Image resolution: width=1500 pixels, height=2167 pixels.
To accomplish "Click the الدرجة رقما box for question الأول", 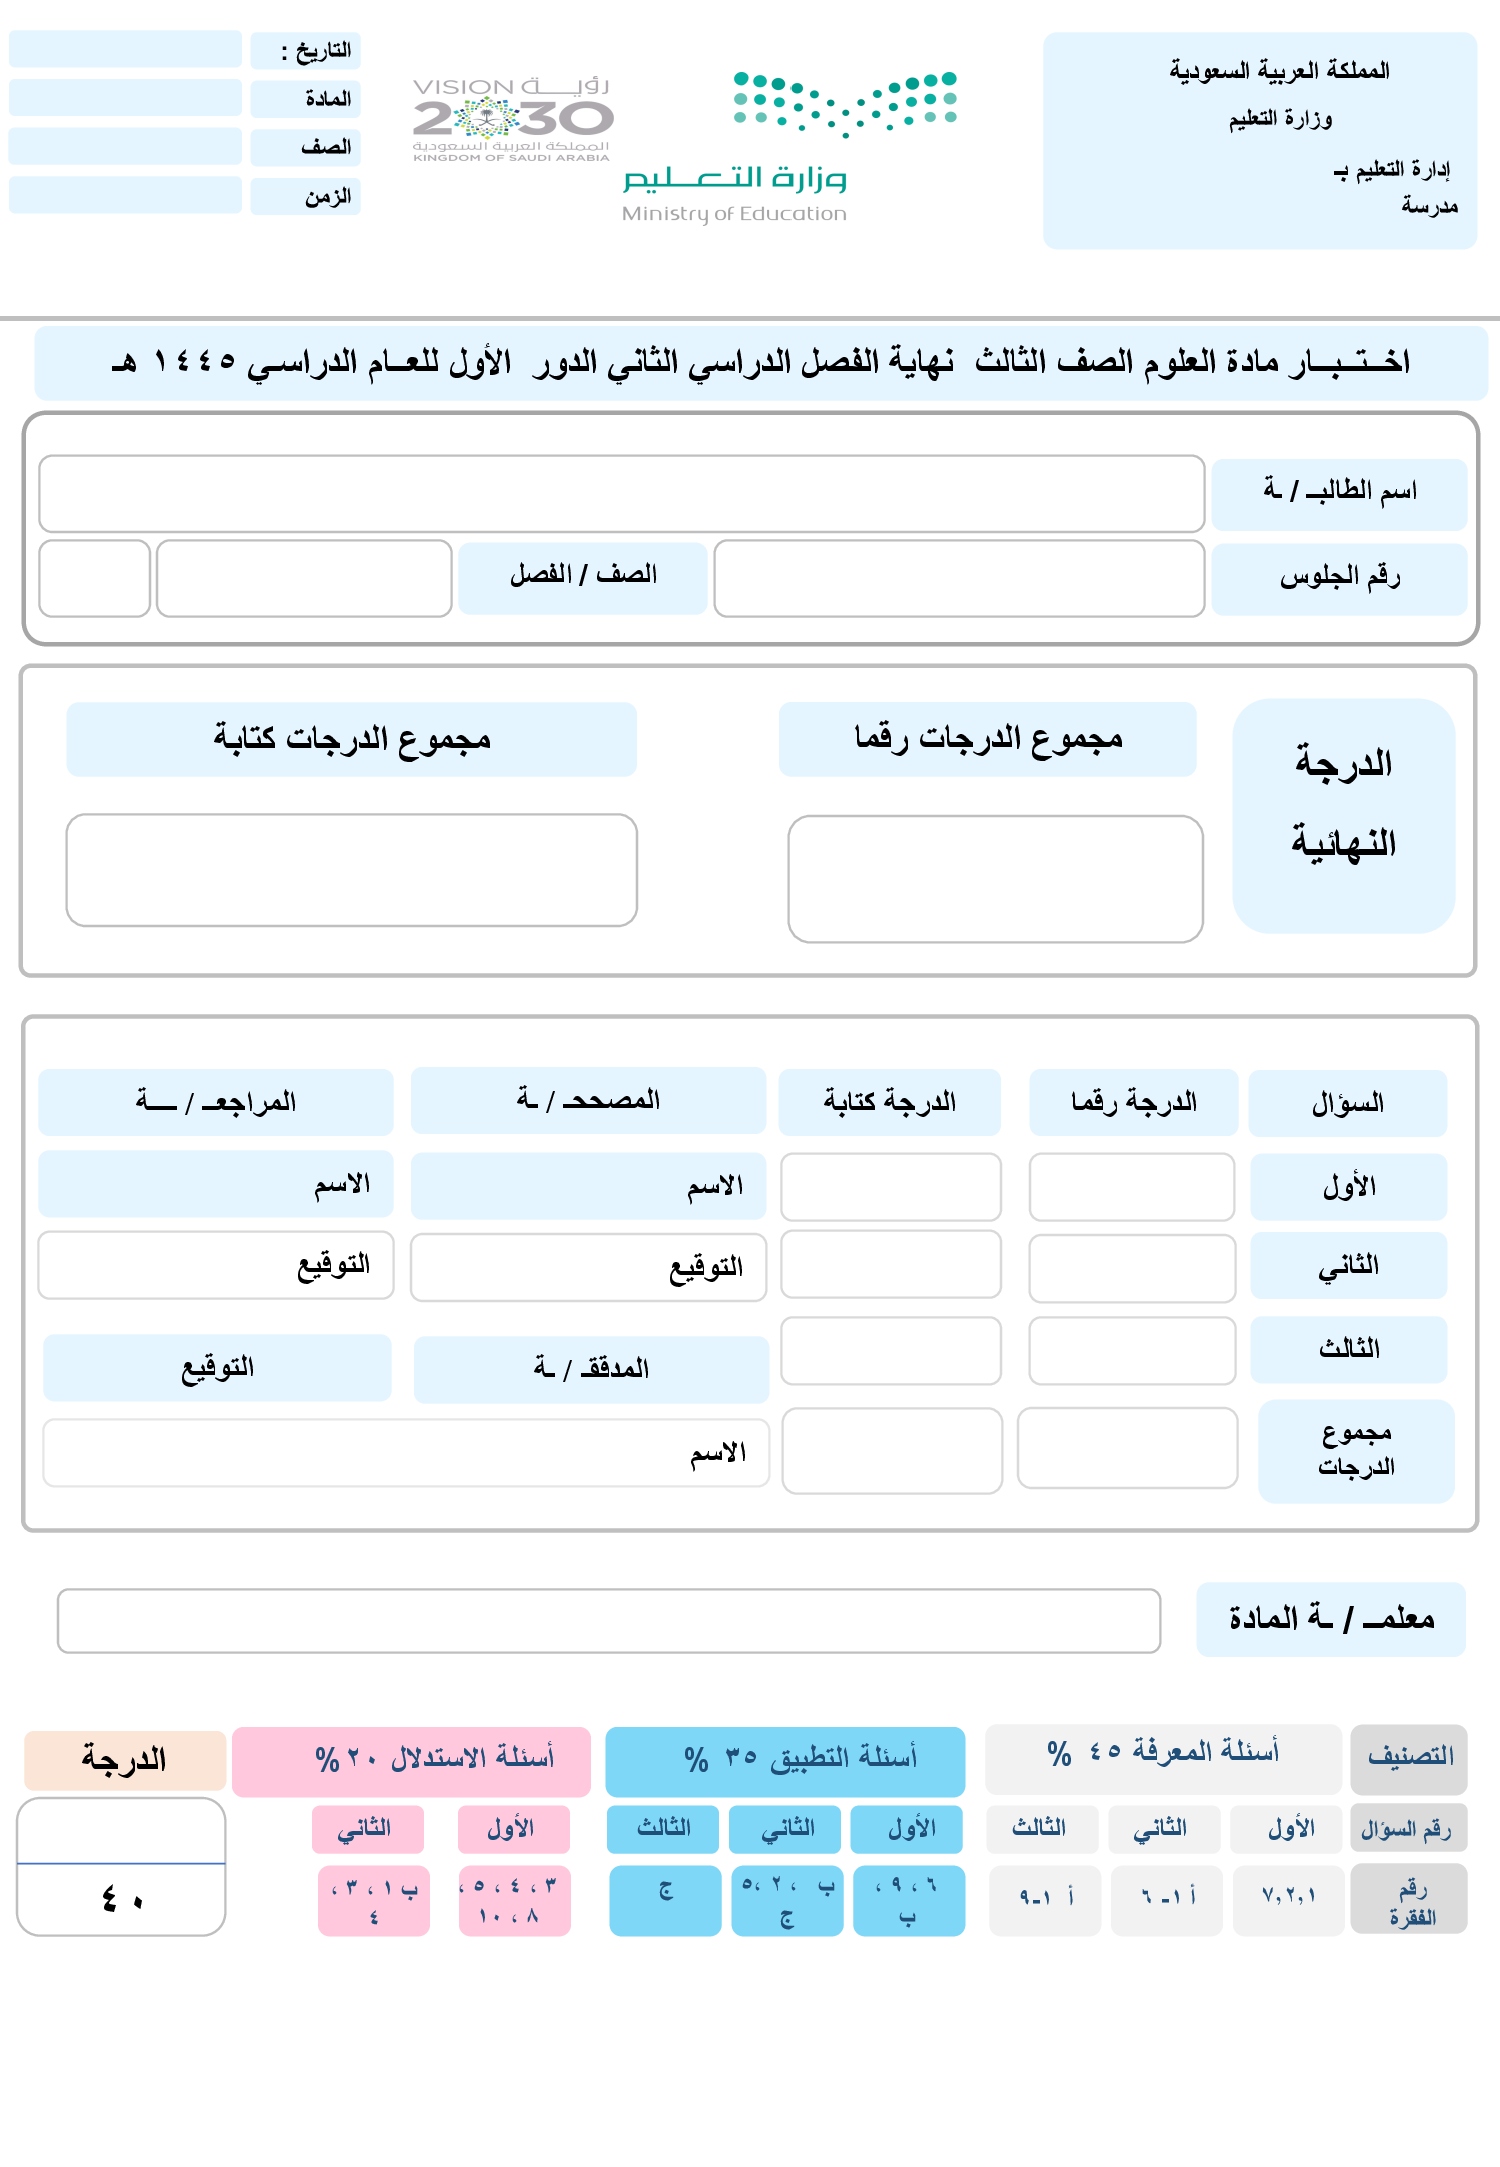I will coord(1131,1187).
